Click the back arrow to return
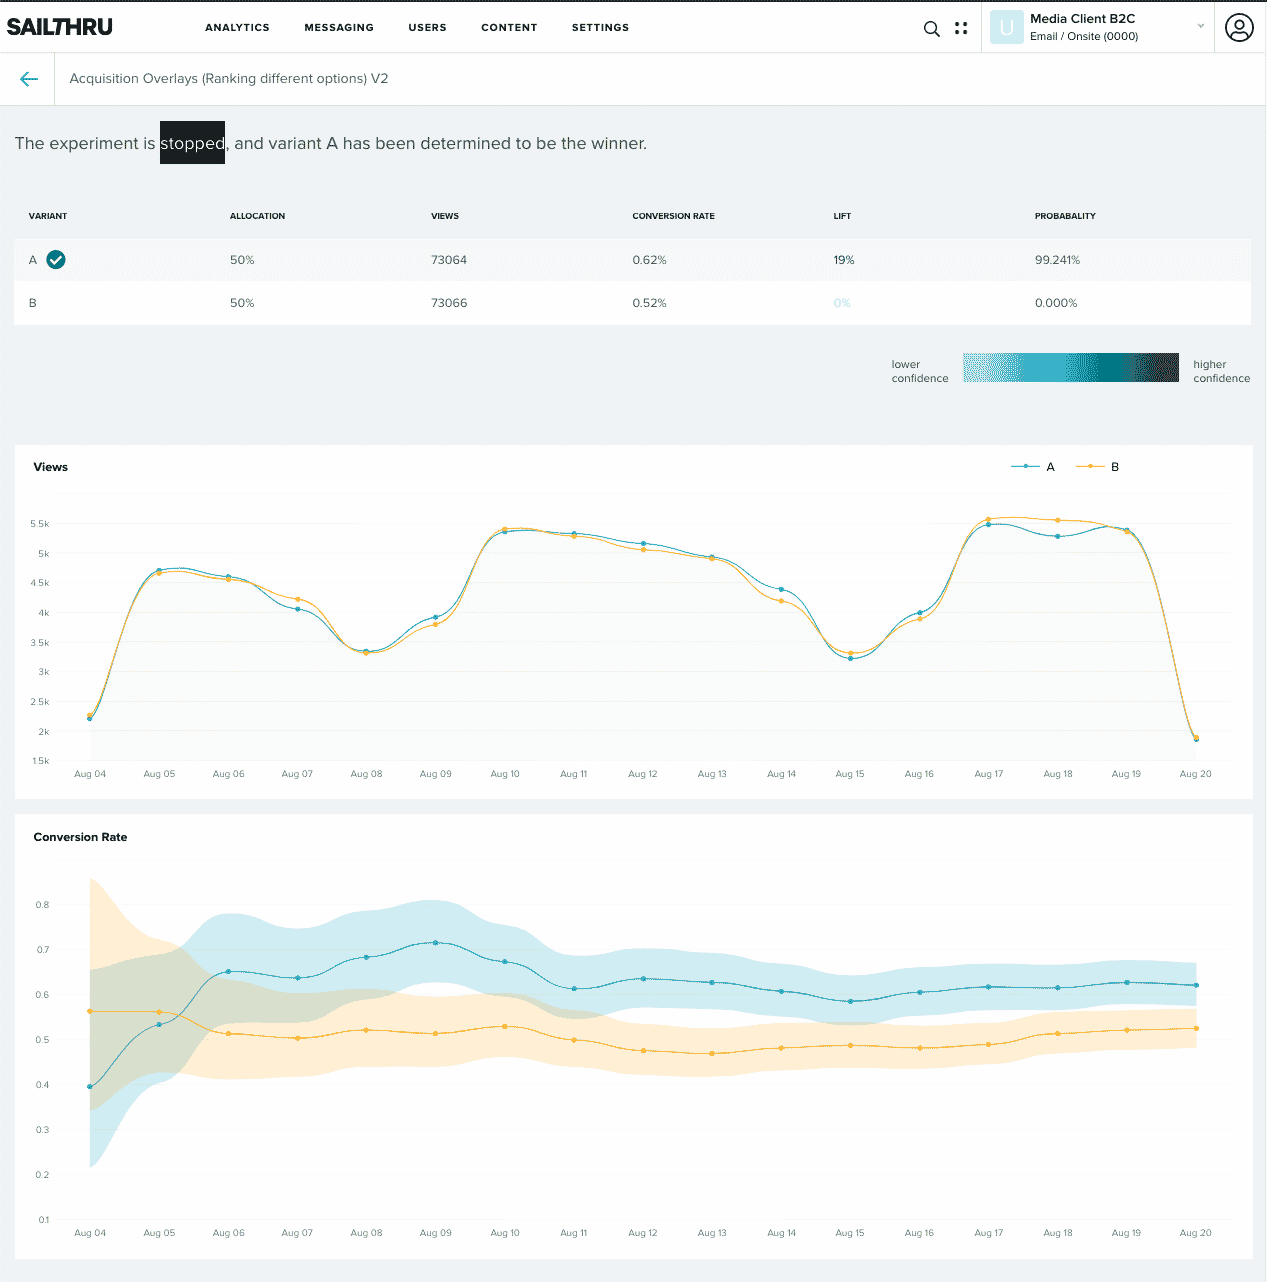The height and width of the screenshot is (1282, 1267). [28, 78]
